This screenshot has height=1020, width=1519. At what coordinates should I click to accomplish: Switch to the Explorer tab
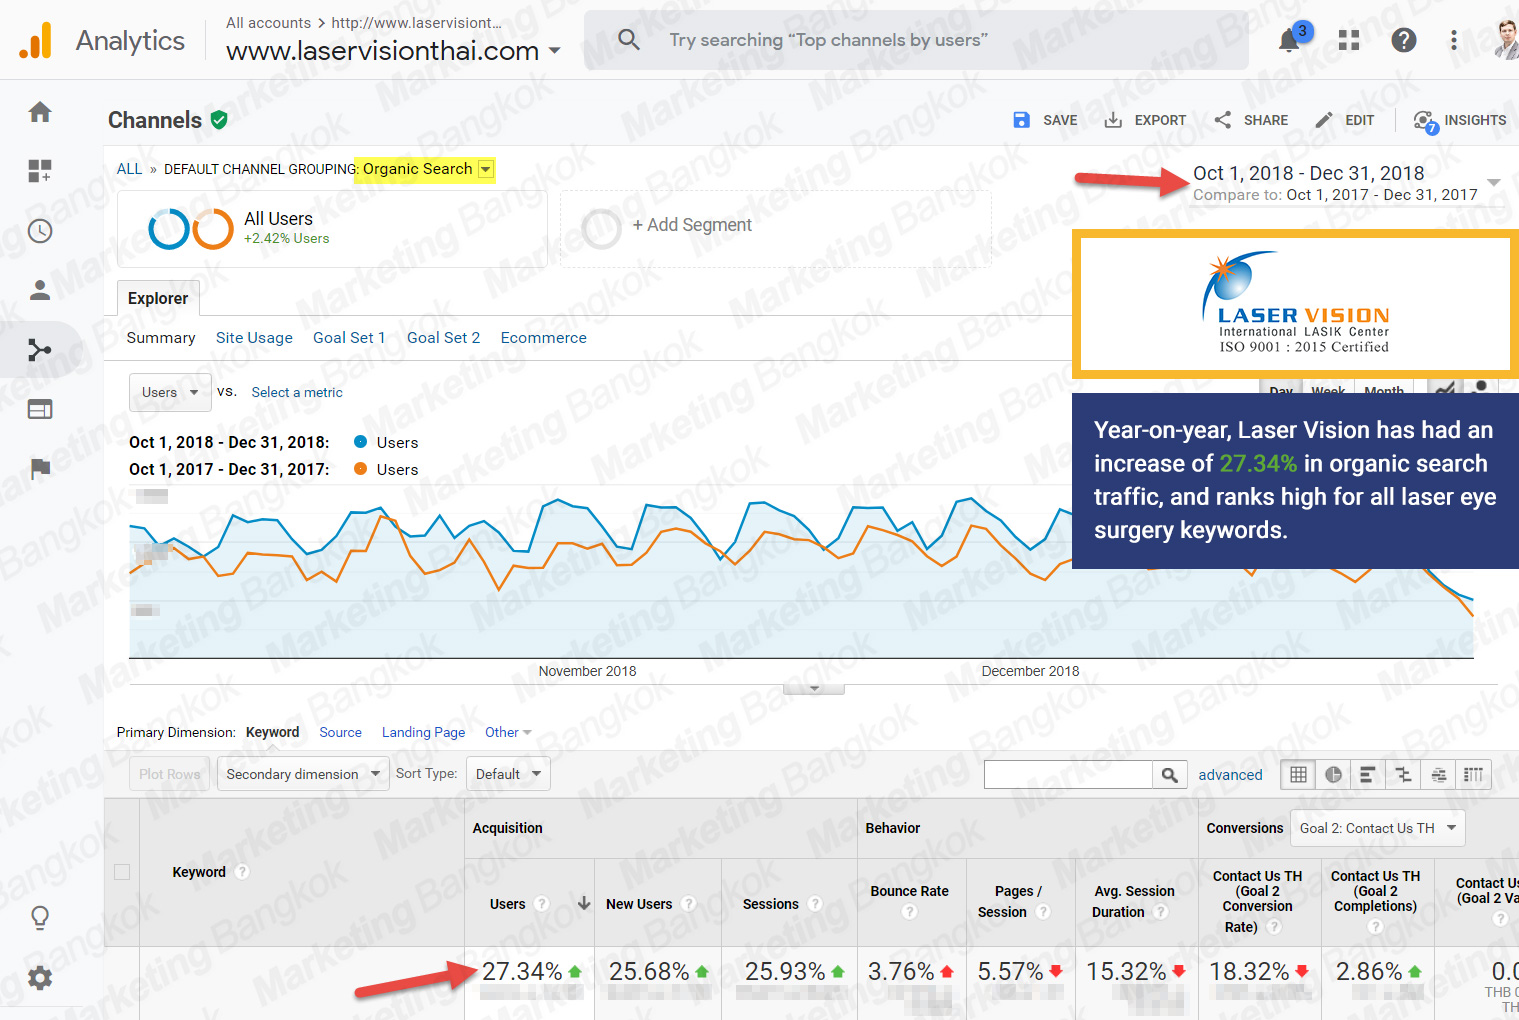(158, 298)
